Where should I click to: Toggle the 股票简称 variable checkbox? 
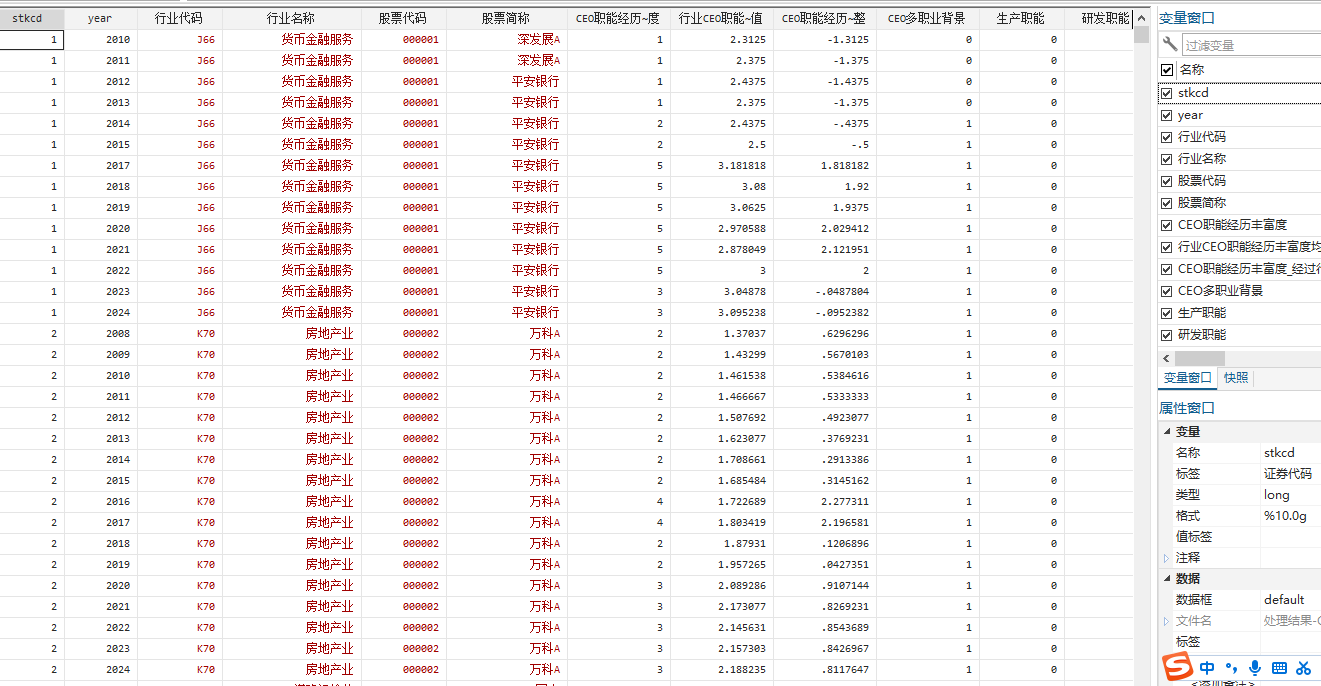tap(1167, 203)
